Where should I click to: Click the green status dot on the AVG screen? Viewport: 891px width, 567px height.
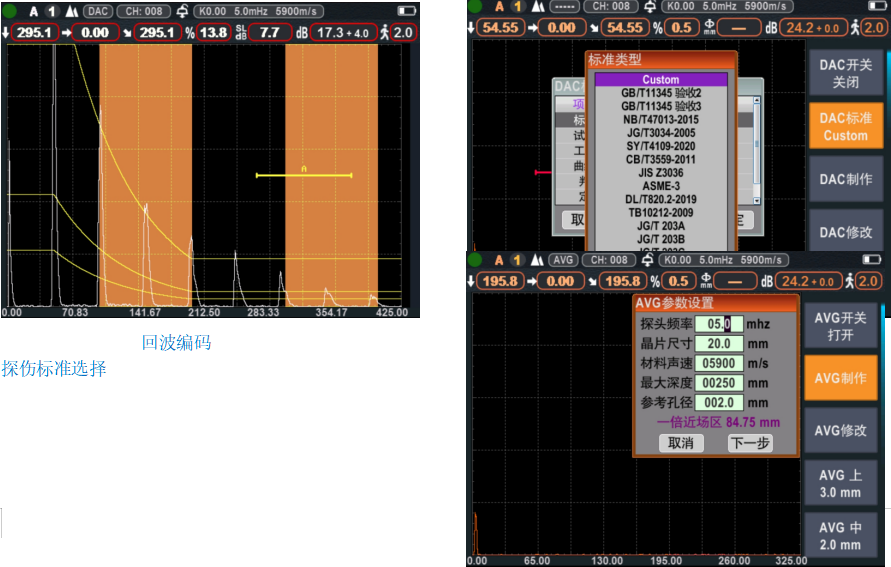tap(474, 260)
